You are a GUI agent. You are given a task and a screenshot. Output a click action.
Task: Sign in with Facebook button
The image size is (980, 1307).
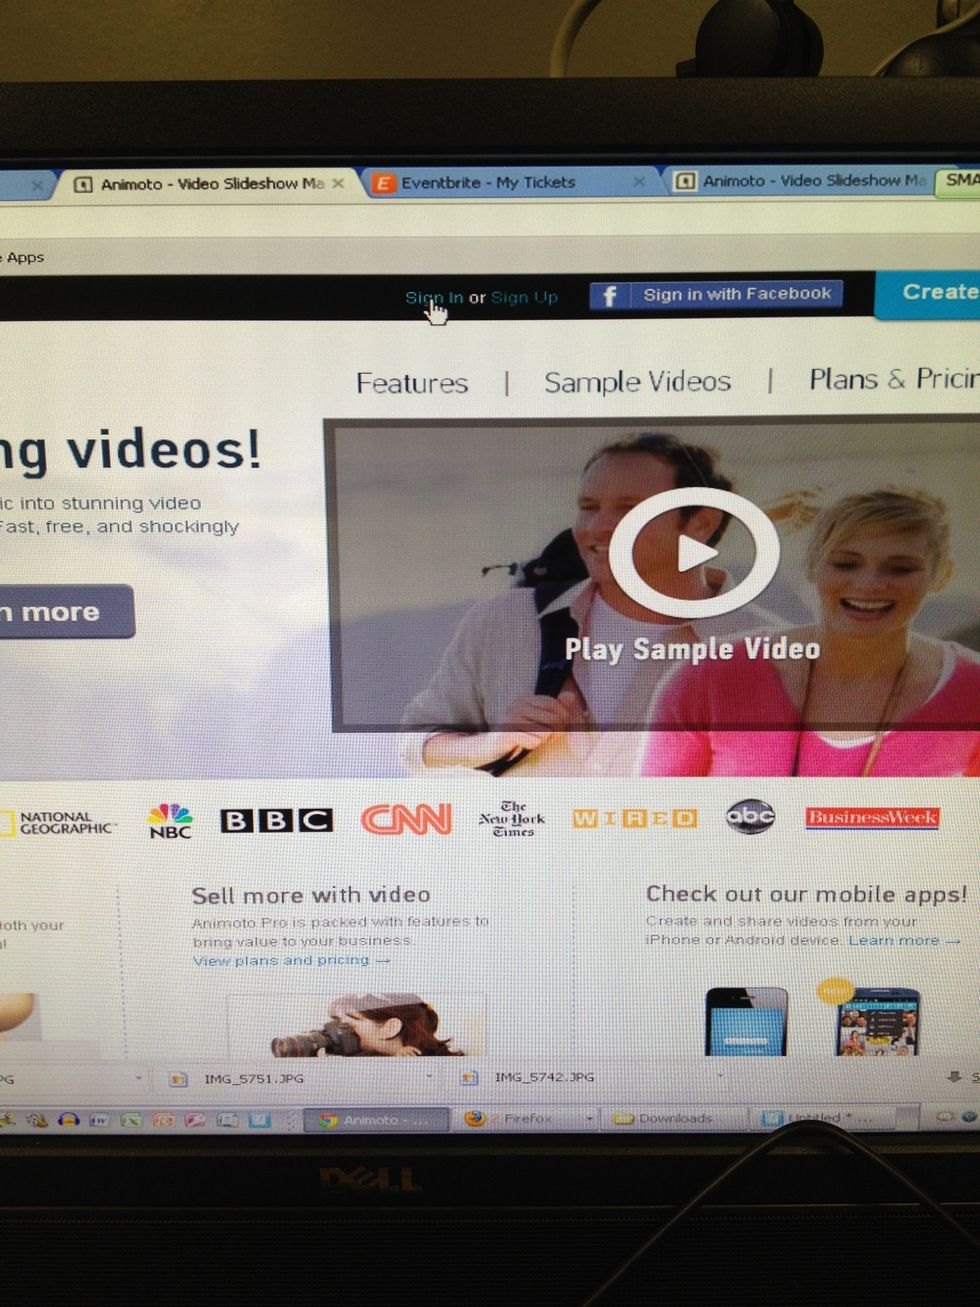[x=716, y=294]
